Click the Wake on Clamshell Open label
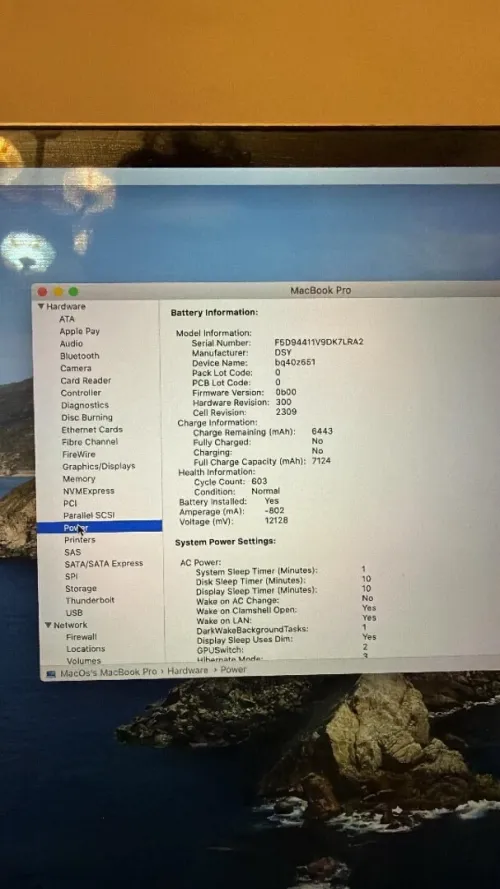This screenshot has width=500, height=889. [247, 611]
